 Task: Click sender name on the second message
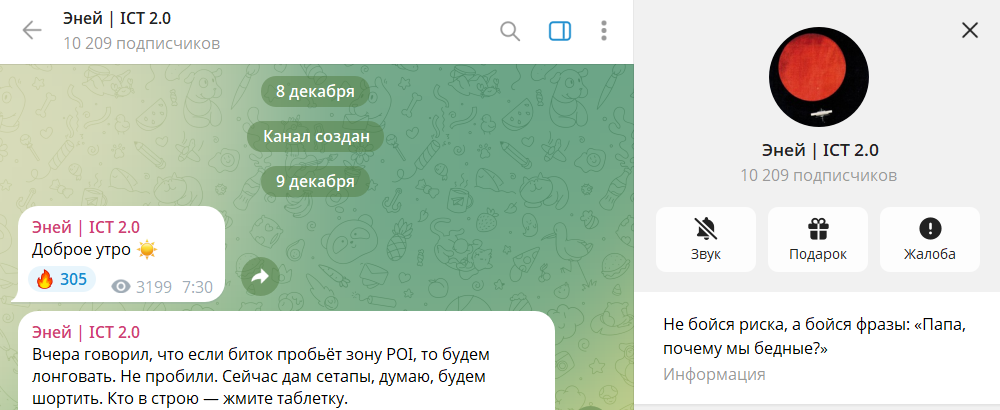click(x=86, y=332)
